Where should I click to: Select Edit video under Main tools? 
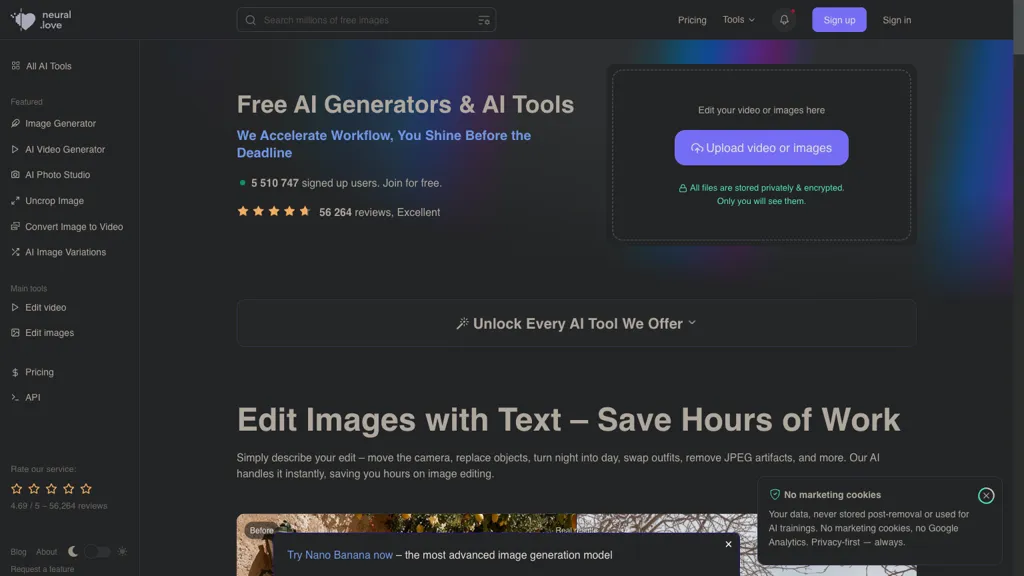45,308
